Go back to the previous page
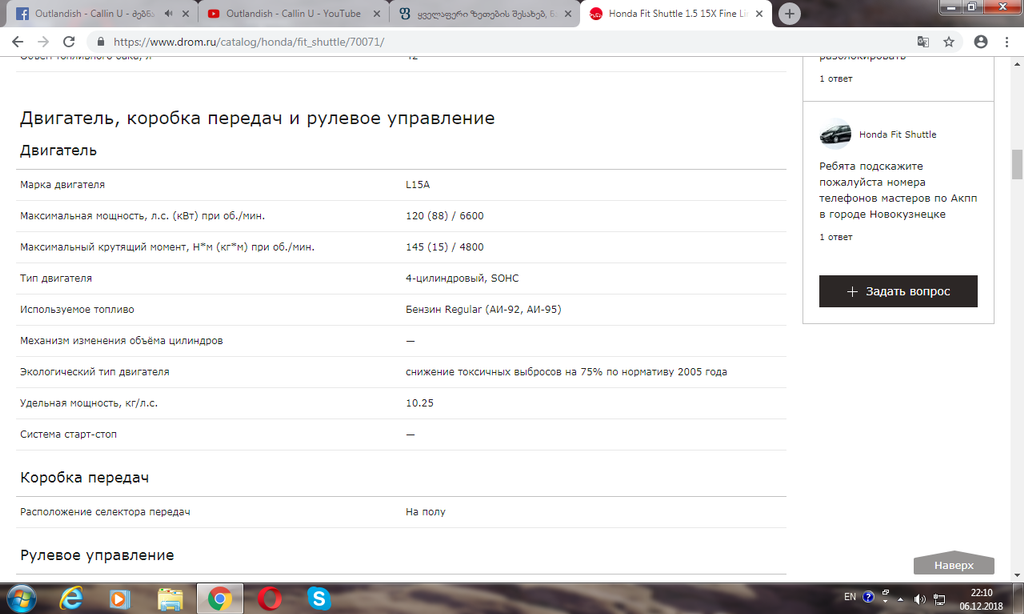The image size is (1024, 614). tap(18, 42)
